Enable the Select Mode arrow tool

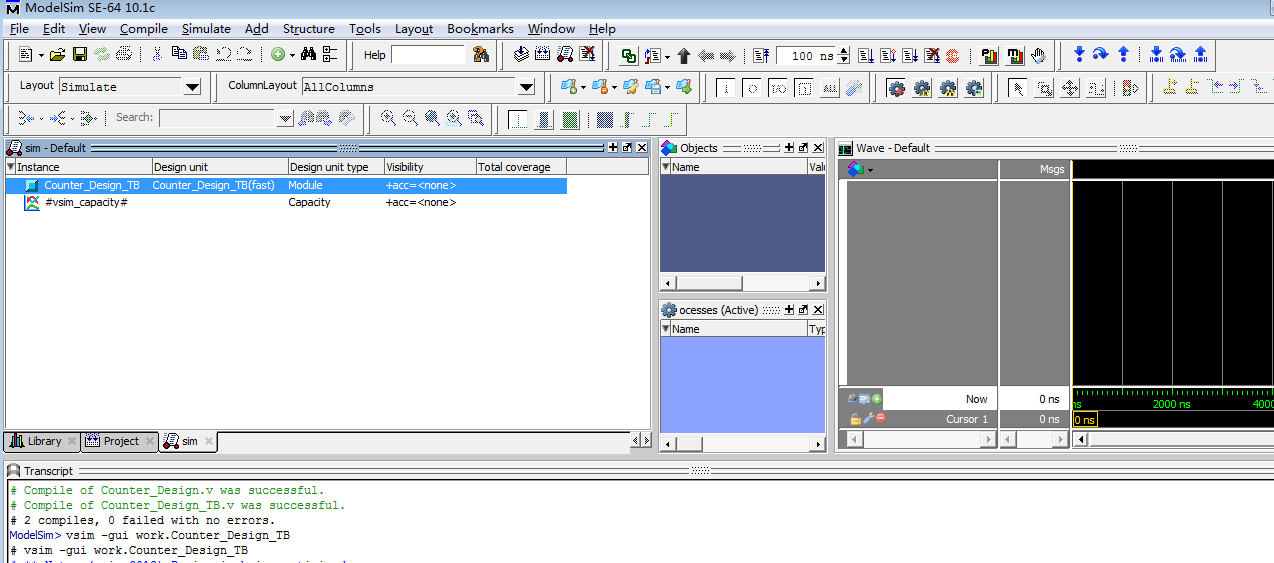pyautogui.click(x=1017, y=88)
